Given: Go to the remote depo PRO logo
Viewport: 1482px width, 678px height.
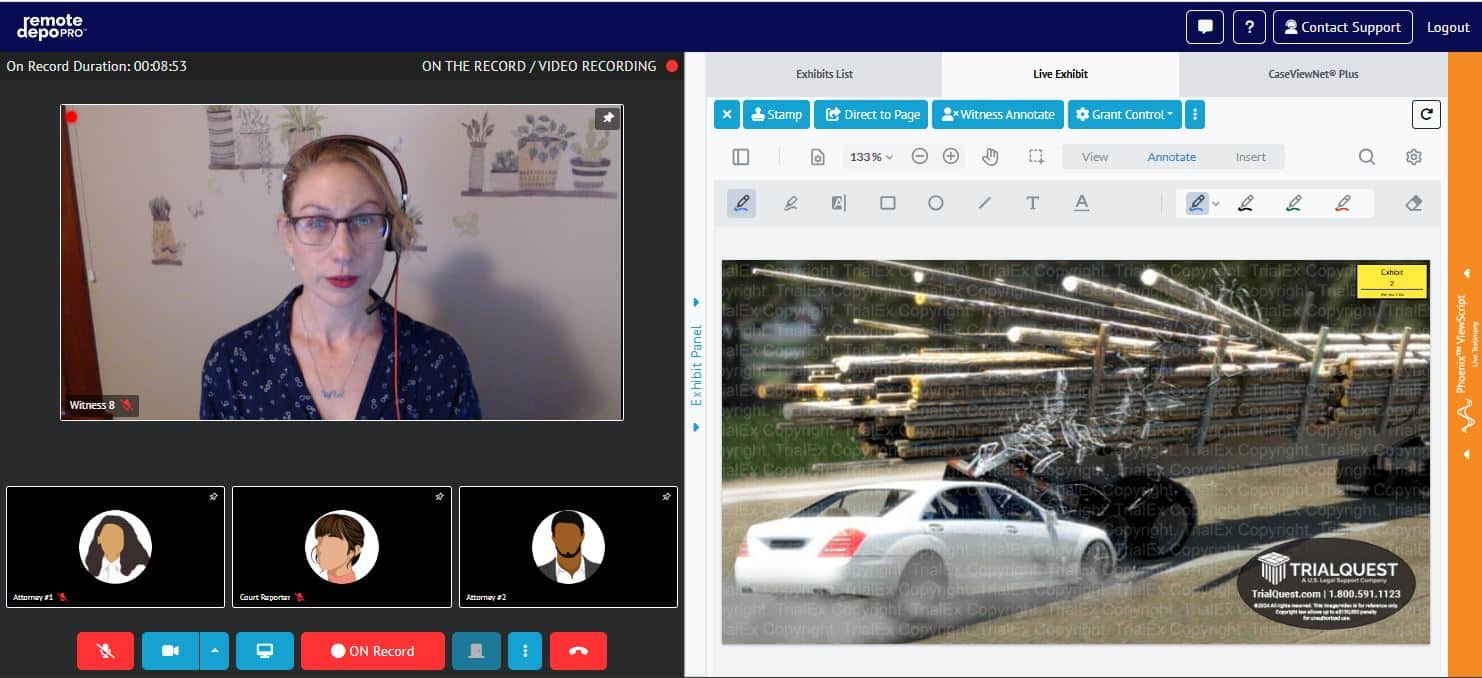Looking at the screenshot, I should click(x=51, y=27).
